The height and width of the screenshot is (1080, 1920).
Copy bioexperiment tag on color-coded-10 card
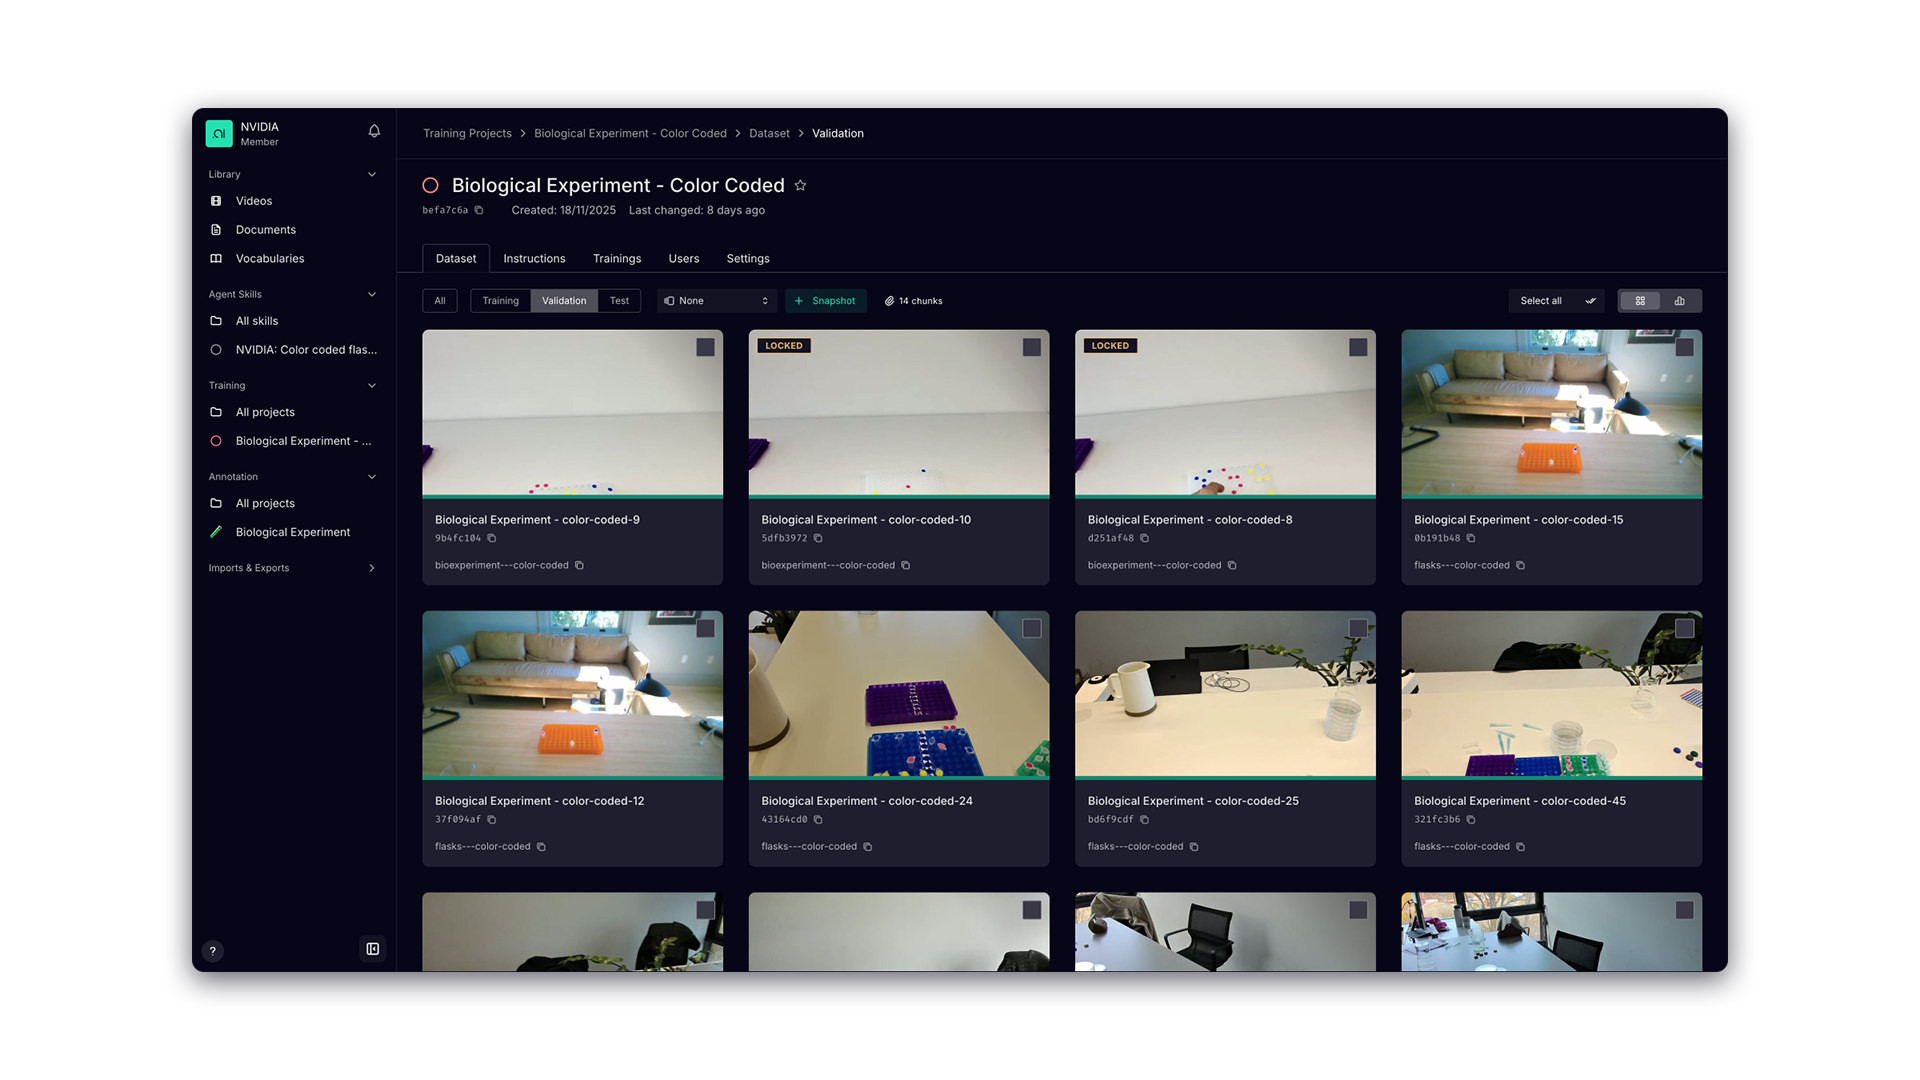pyautogui.click(x=906, y=565)
